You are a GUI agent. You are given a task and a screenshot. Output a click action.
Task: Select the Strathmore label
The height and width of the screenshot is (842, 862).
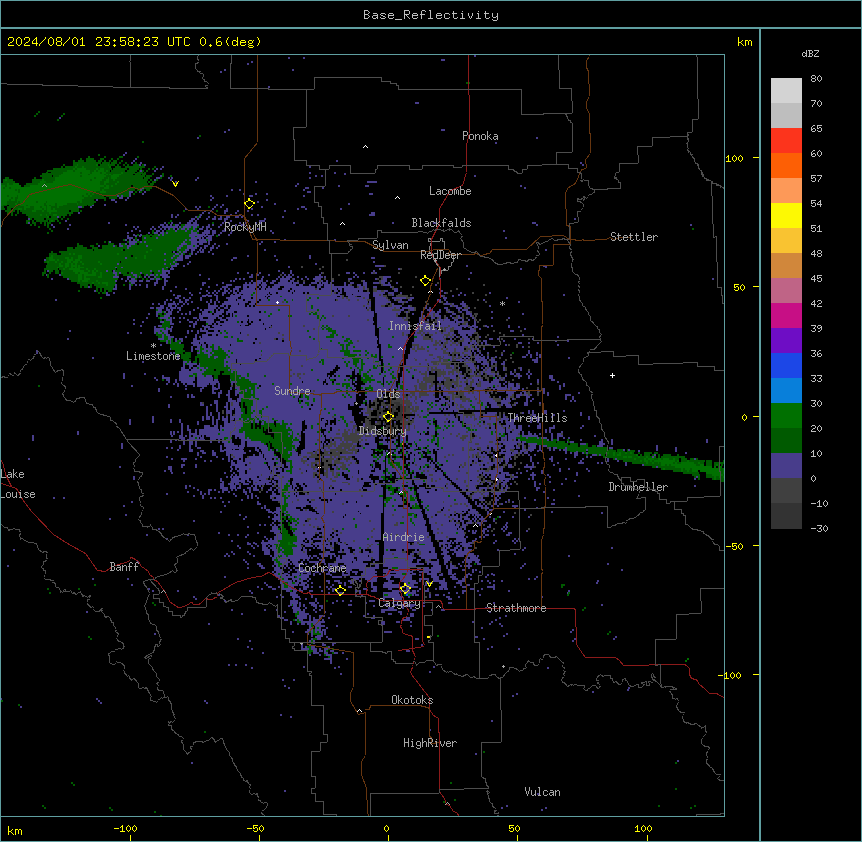(516, 608)
